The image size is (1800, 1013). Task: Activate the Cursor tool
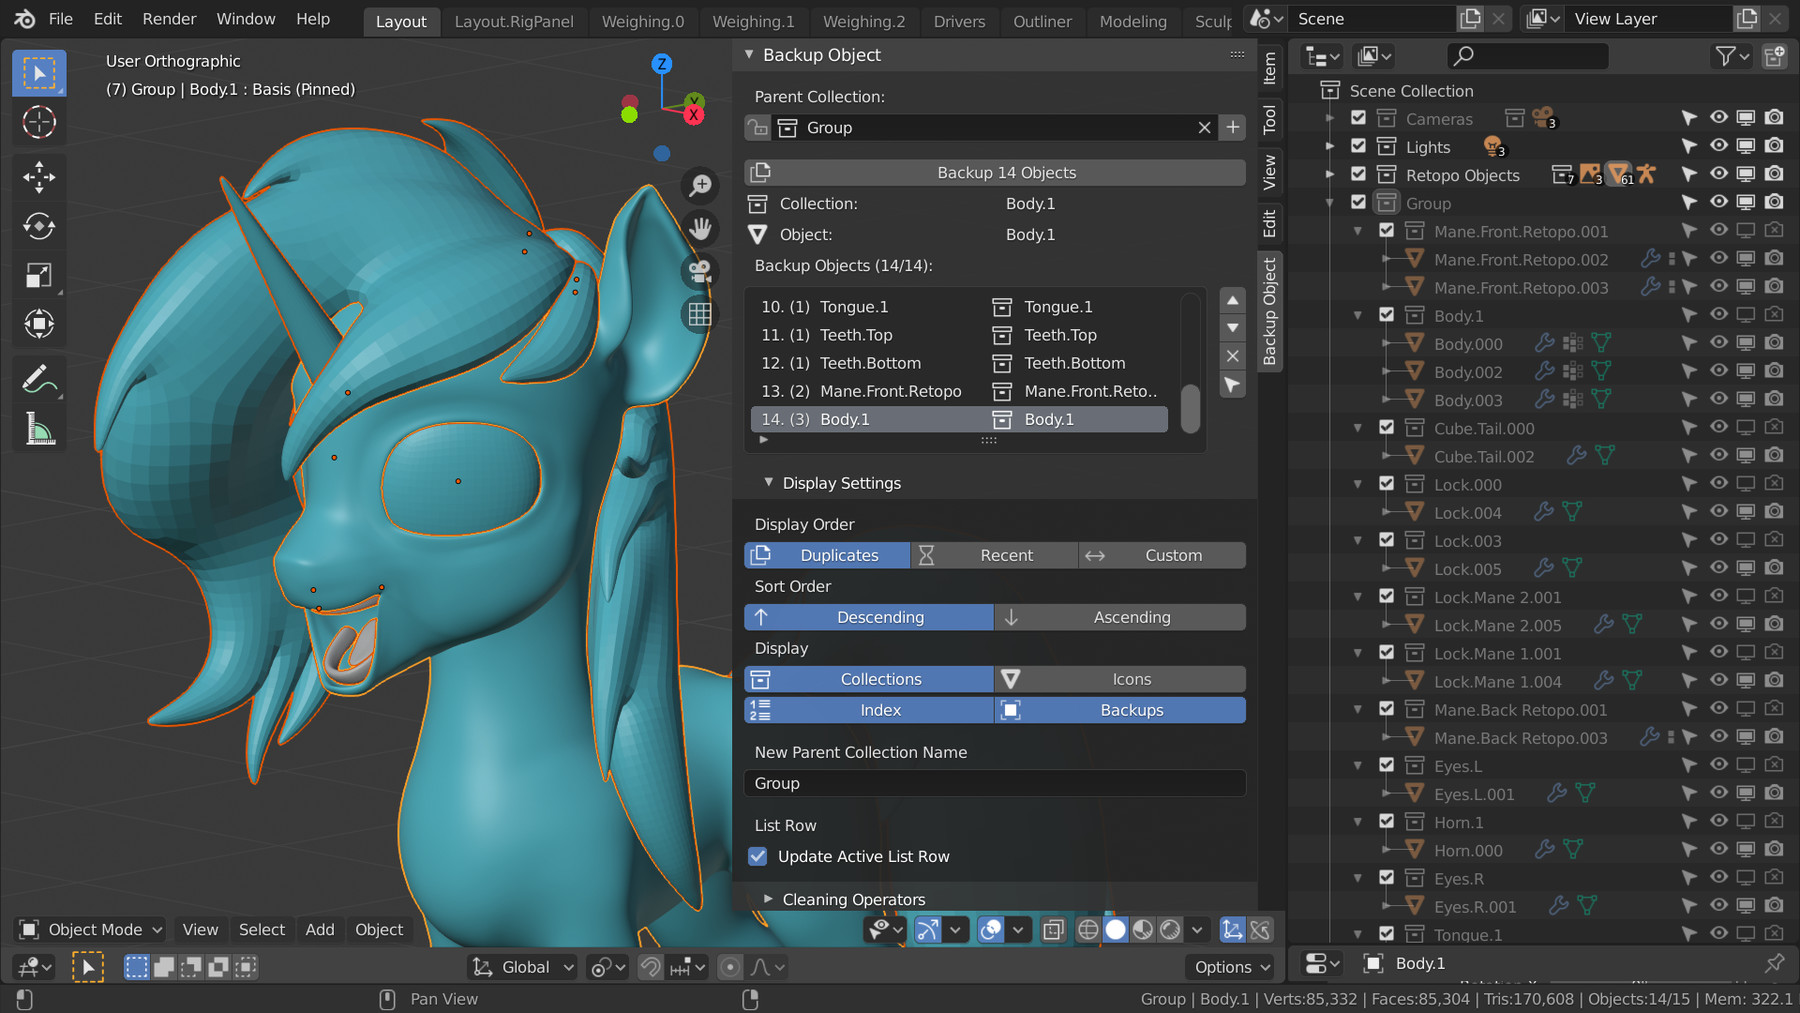pyautogui.click(x=38, y=122)
